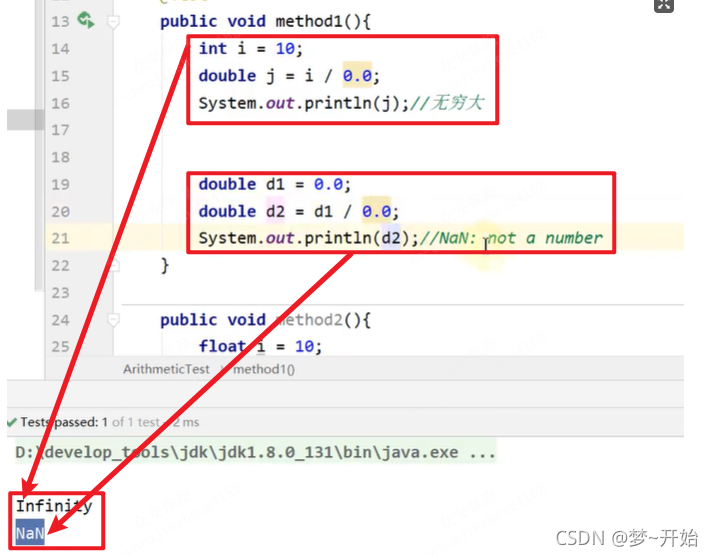The height and width of the screenshot is (556, 713).
Task: Select the ArithmeticTest breadcrumb
Action: click(x=166, y=369)
